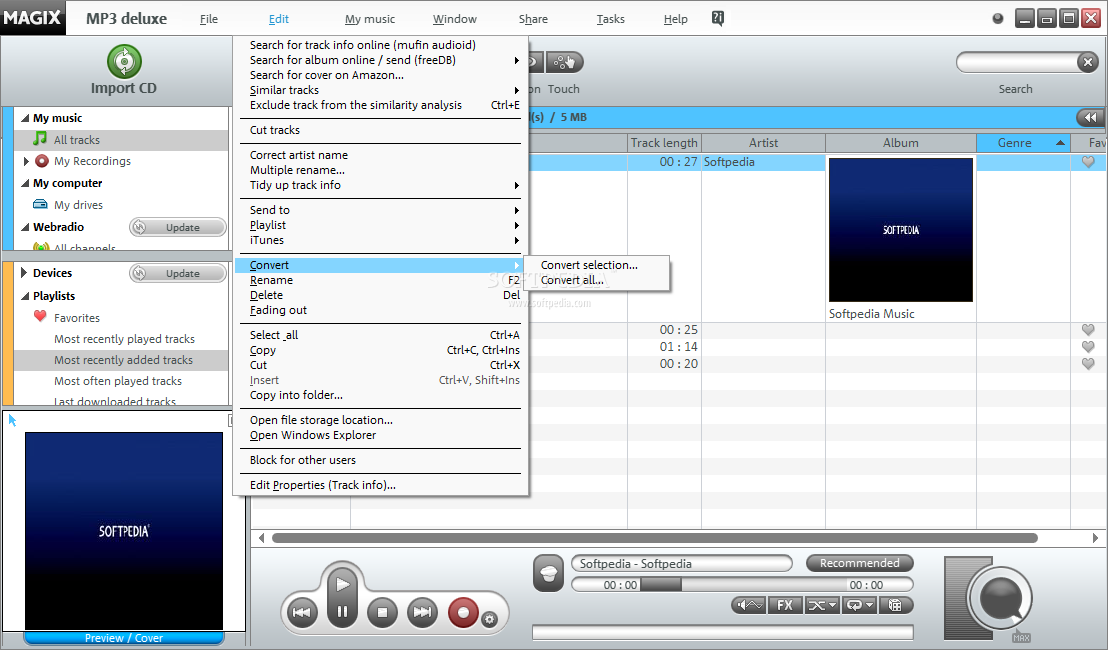Image resolution: width=1108 pixels, height=650 pixels.
Task: Stop playback
Action: point(382,612)
